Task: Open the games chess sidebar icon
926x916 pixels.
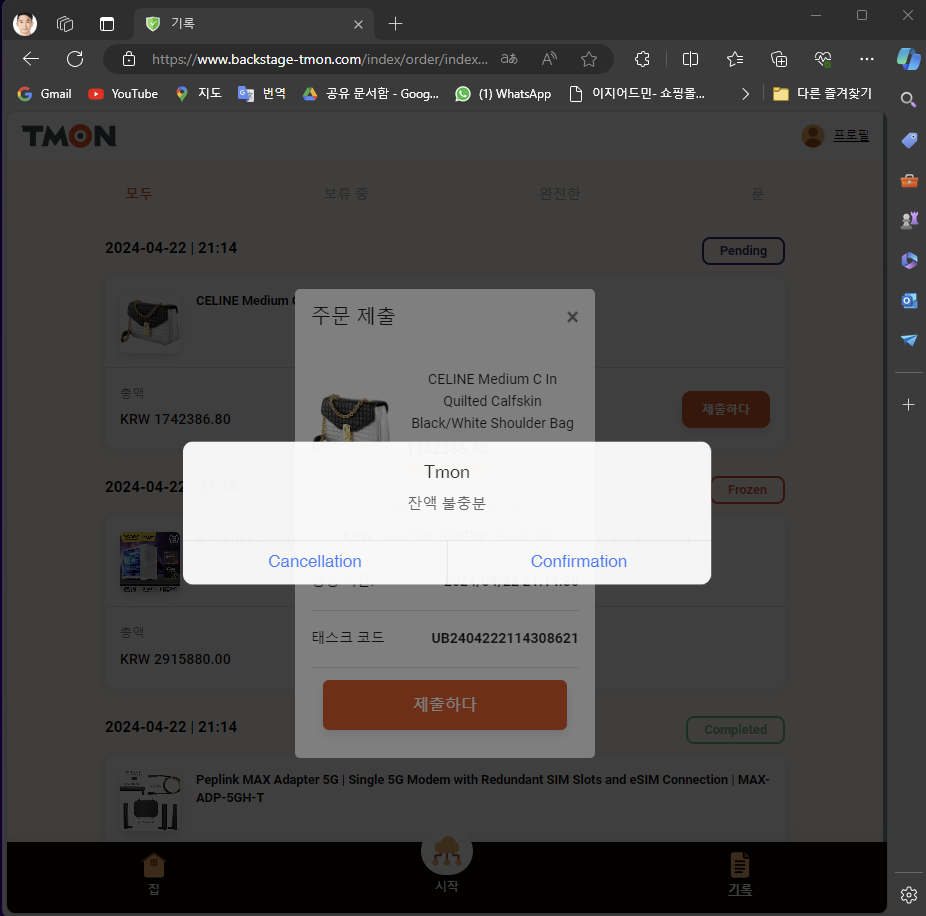Action: click(x=909, y=220)
